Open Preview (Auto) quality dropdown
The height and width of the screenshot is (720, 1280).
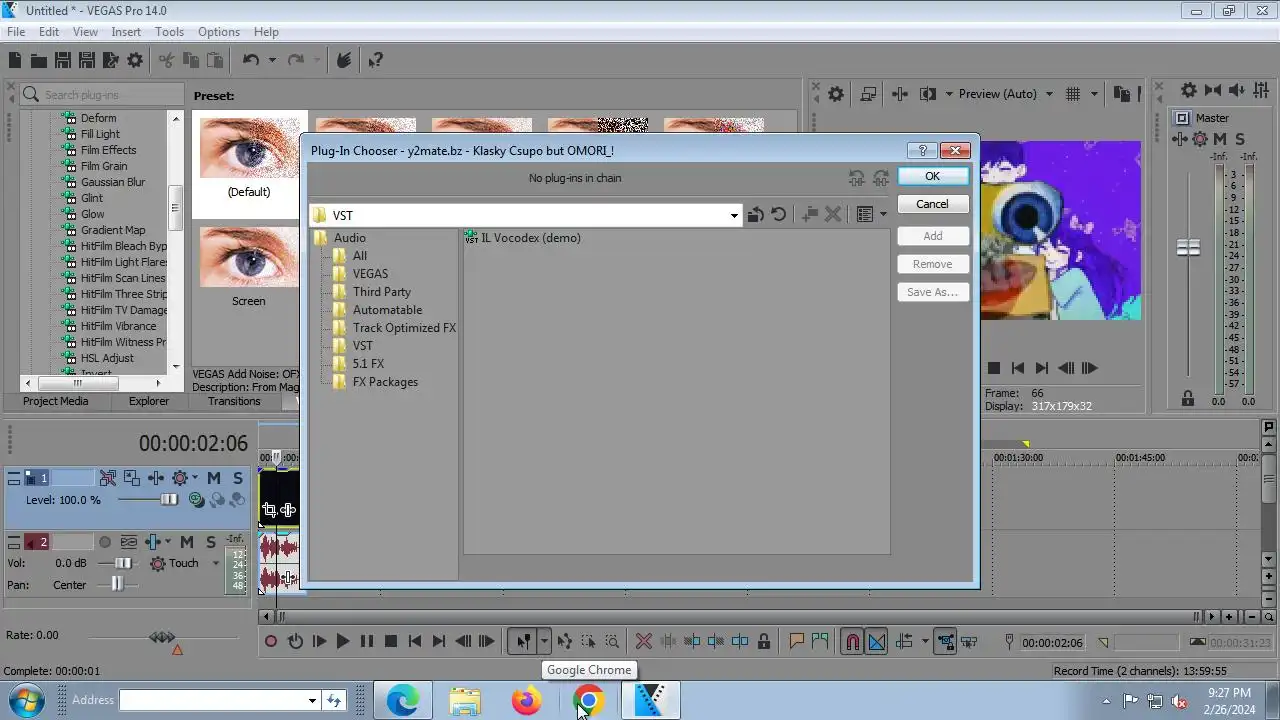click(1049, 94)
